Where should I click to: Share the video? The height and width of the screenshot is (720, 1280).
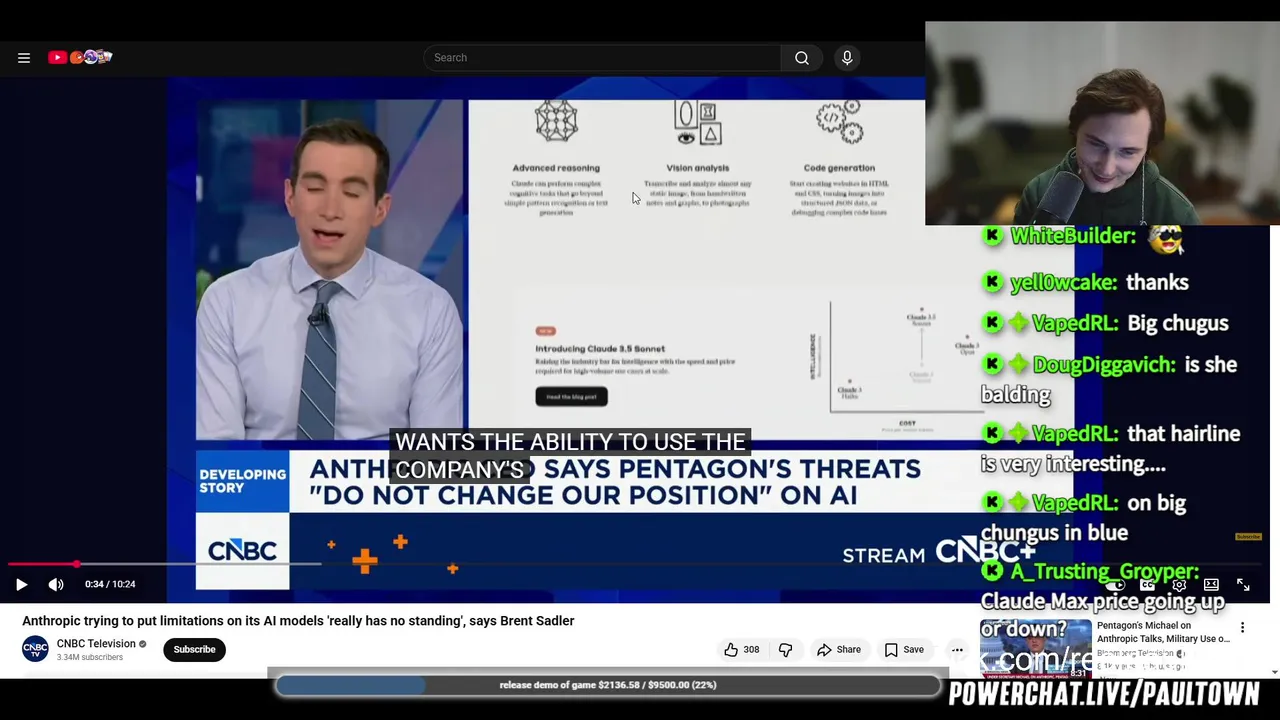click(838, 650)
